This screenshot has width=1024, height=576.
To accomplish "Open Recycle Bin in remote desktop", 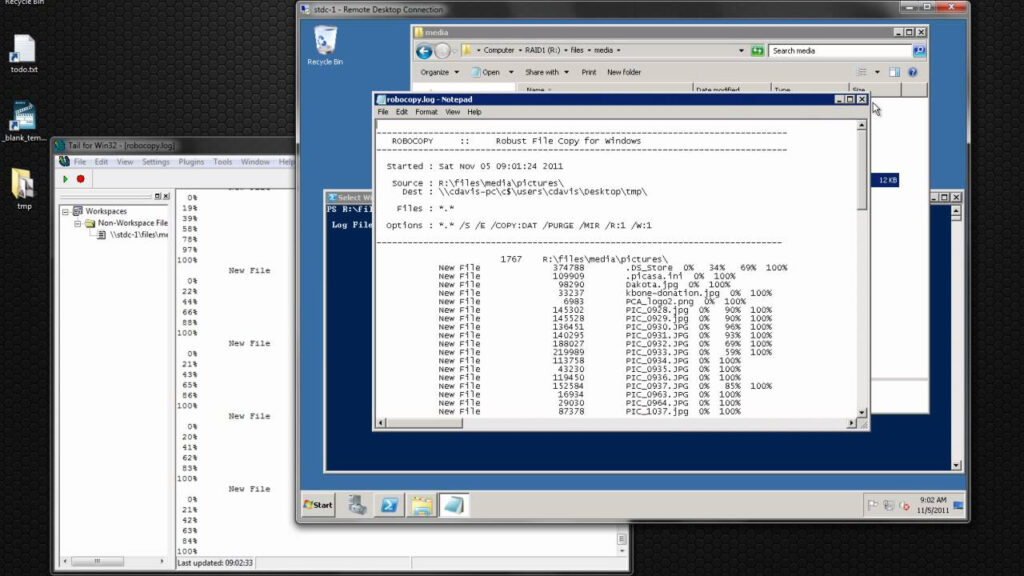I will [x=325, y=45].
